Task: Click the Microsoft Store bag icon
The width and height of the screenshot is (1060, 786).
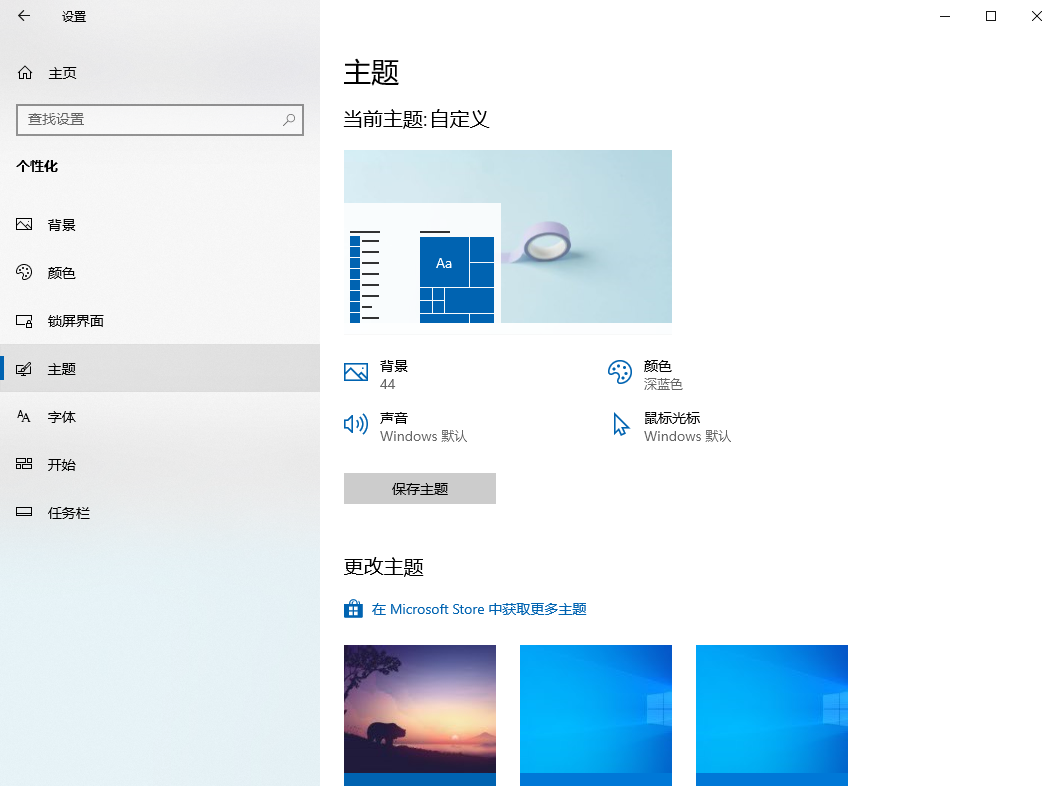Action: pos(353,608)
